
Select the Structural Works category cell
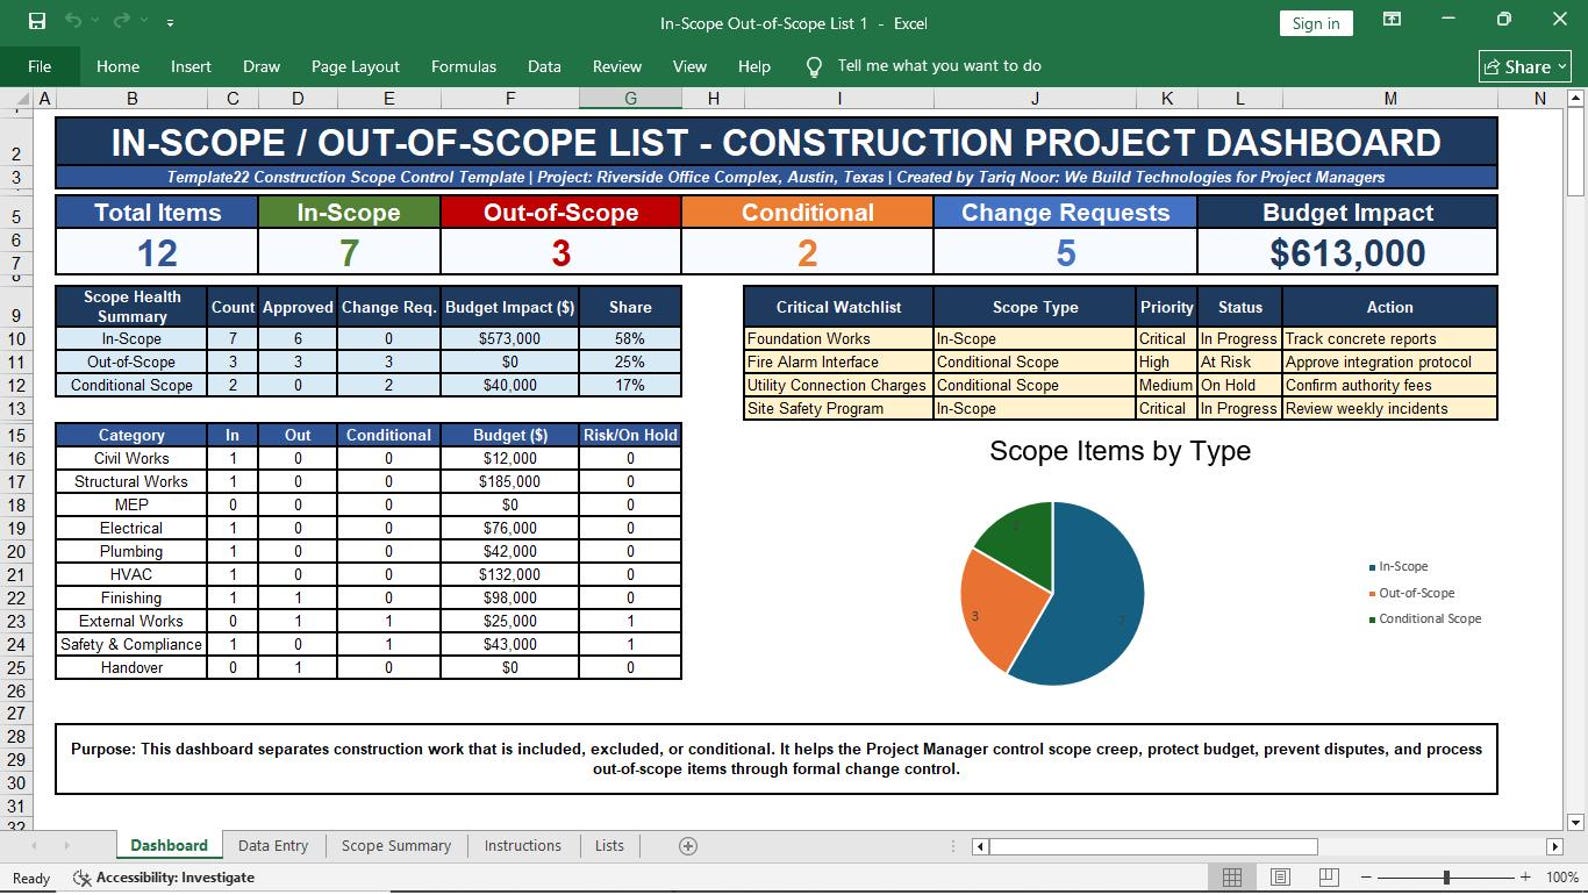tap(131, 482)
